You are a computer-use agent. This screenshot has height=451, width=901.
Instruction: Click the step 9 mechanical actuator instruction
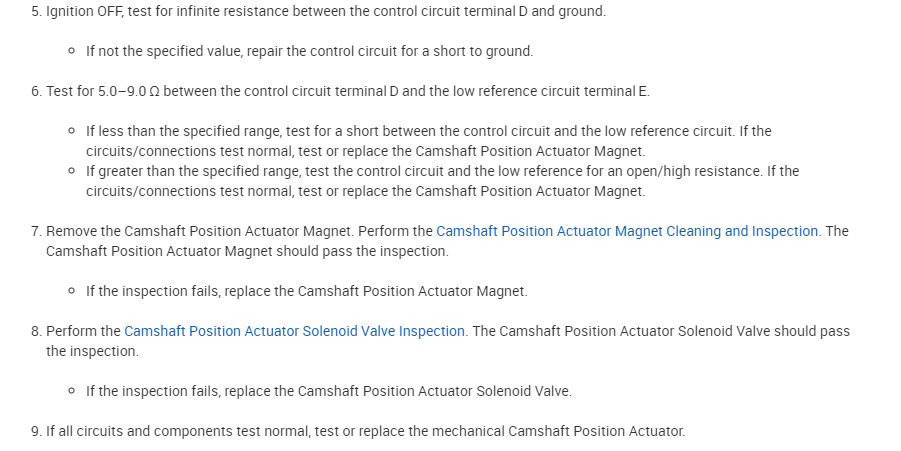click(365, 431)
